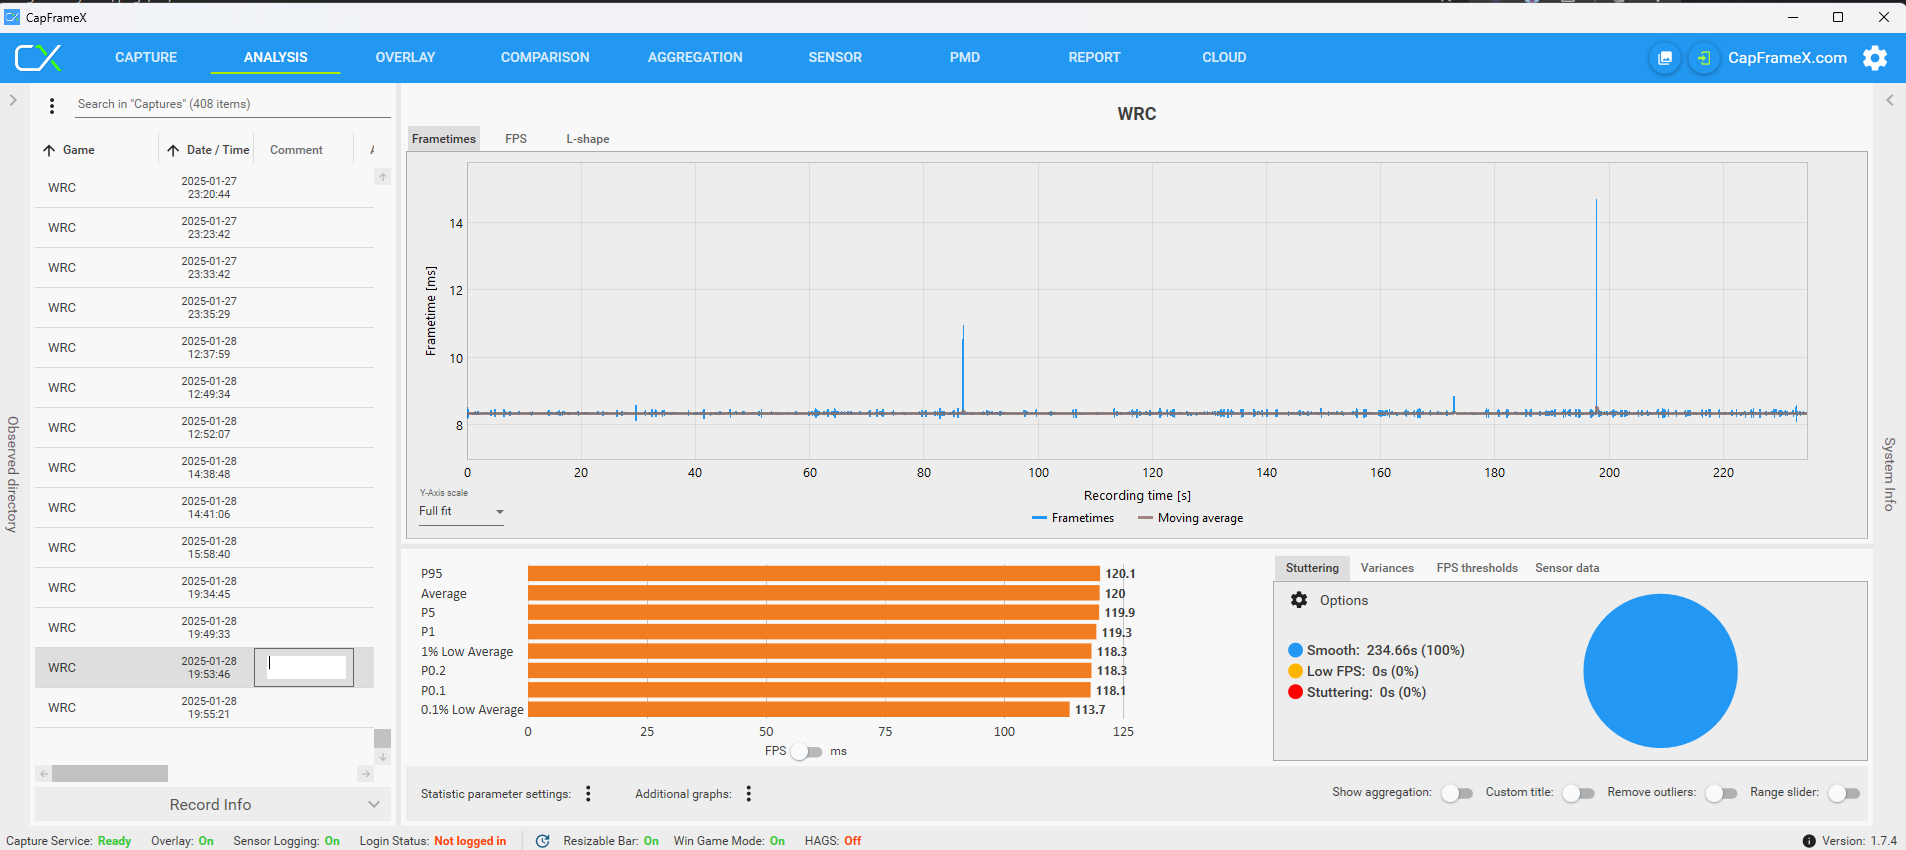Select the L-shape graph tab
This screenshot has width=1906, height=850.
(x=587, y=139)
